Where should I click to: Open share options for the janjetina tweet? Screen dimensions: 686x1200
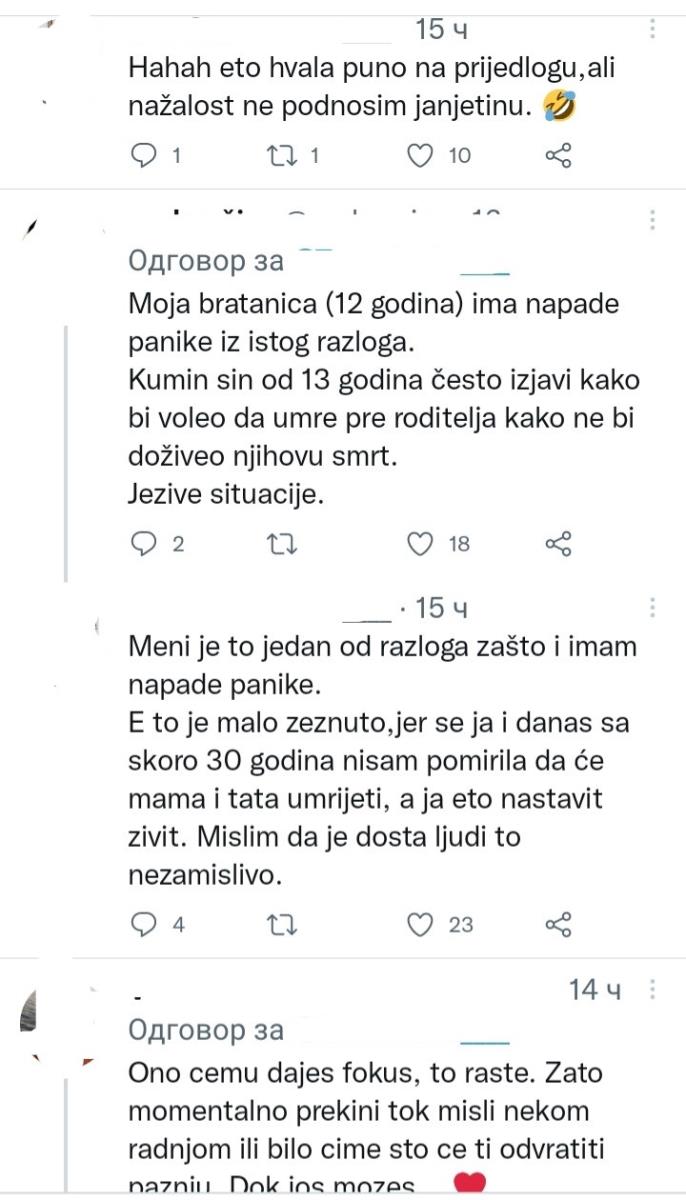click(560, 156)
